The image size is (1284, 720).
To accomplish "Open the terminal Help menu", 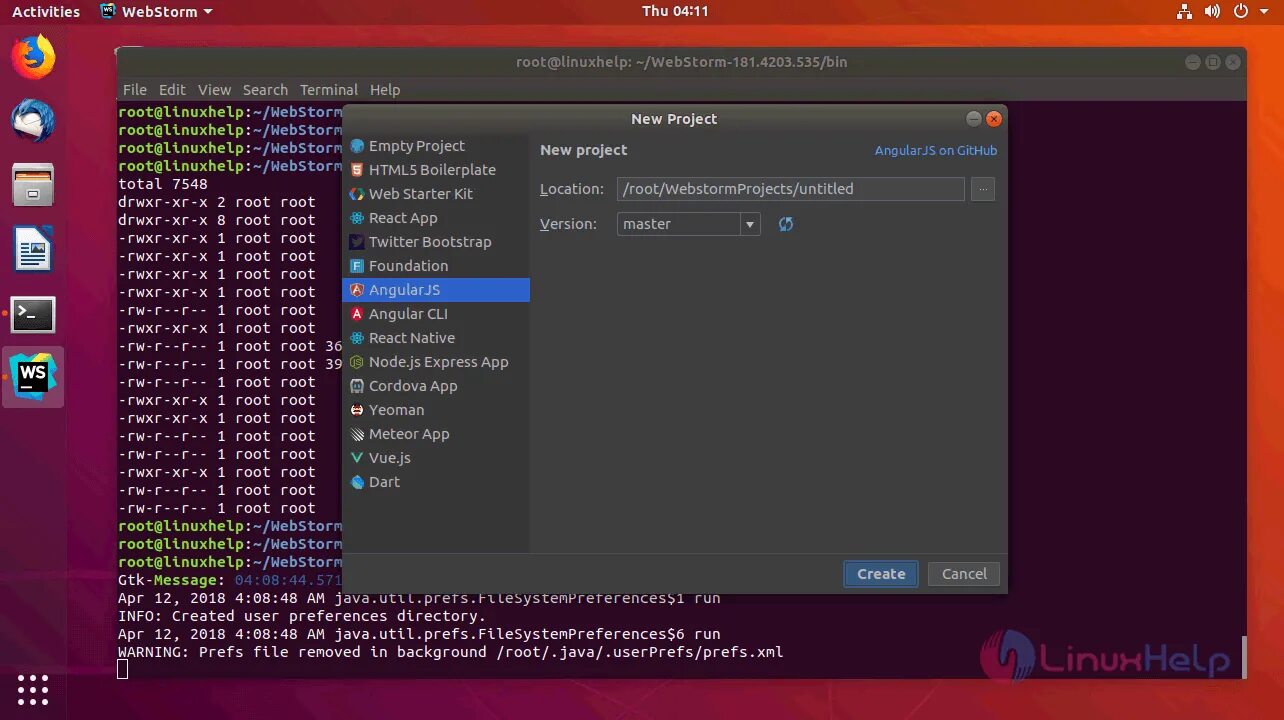I will 385,90.
